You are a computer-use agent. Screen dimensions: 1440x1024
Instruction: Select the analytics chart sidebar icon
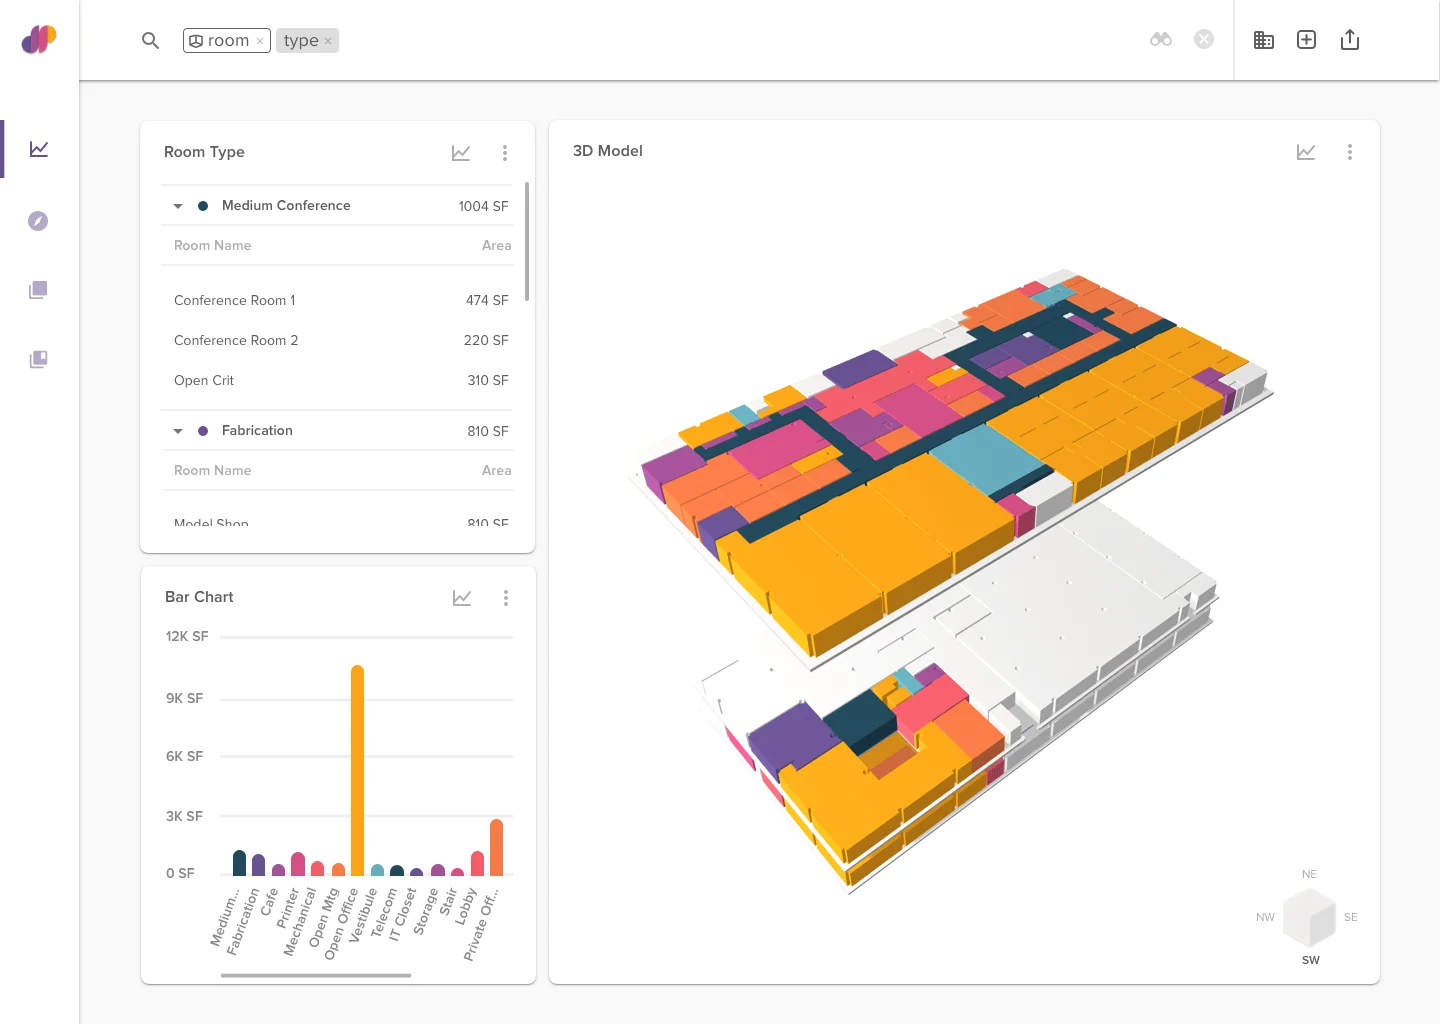[x=39, y=149]
